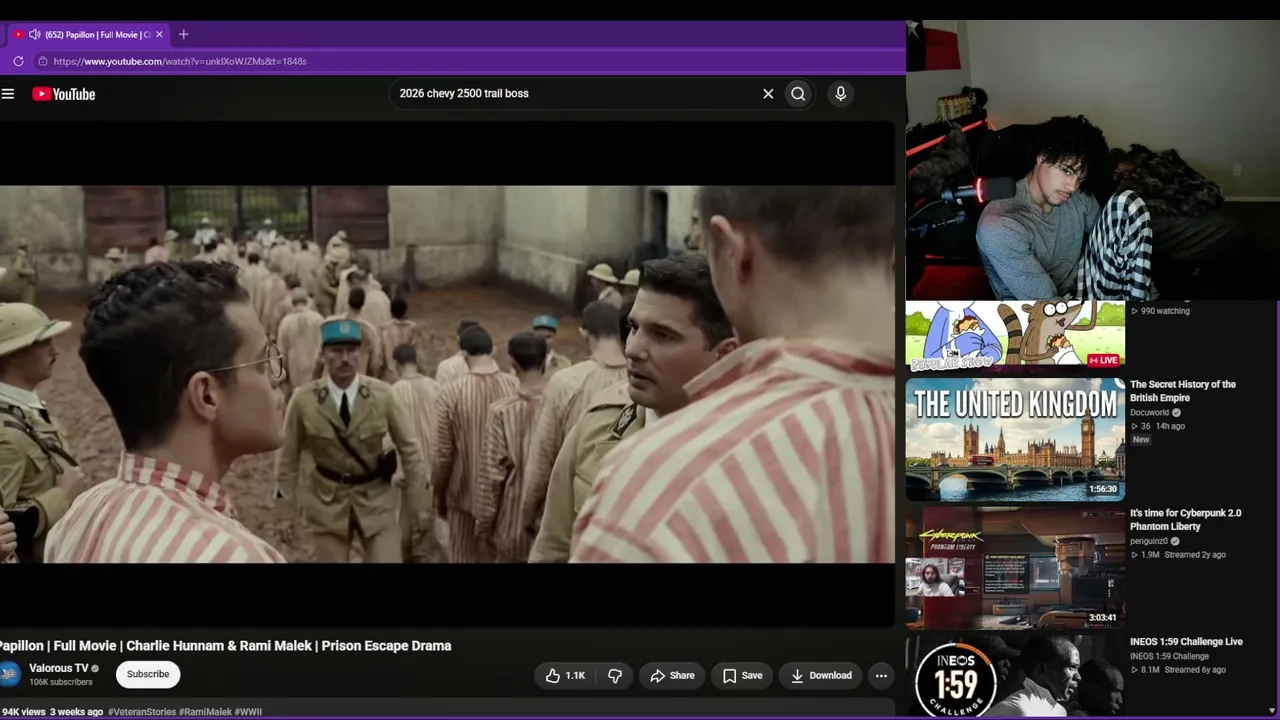This screenshot has width=1280, height=720.
Task: Close the Papillon browser tab
Action: click(159, 34)
